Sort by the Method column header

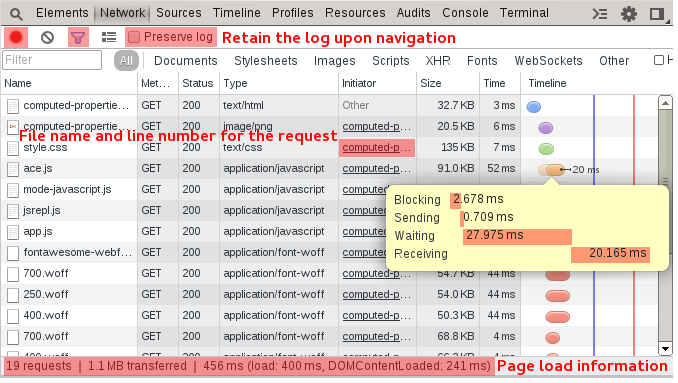[x=158, y=83]
